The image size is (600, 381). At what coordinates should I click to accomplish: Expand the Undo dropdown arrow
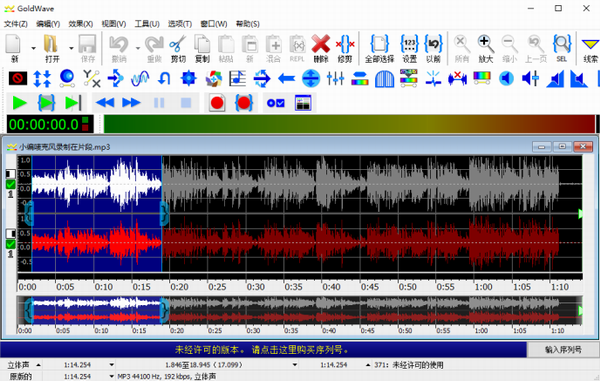[138, 48]
